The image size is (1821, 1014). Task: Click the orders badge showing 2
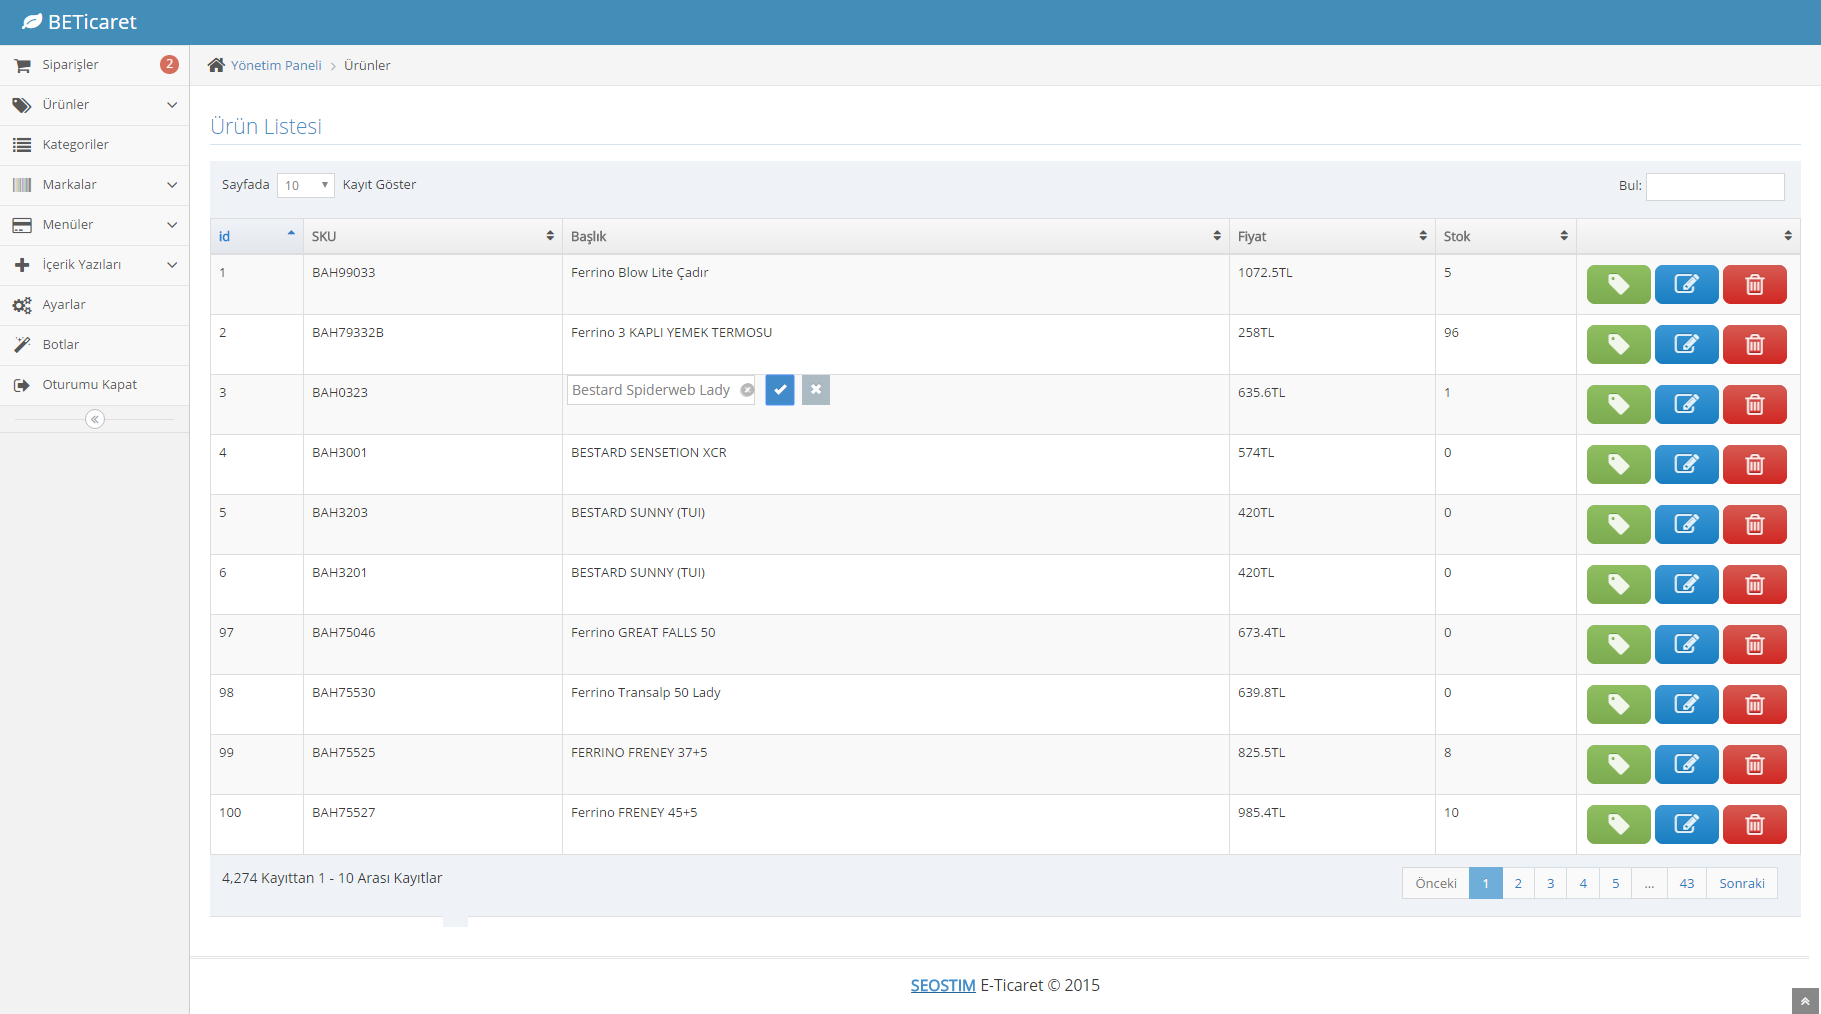[169, 64]
